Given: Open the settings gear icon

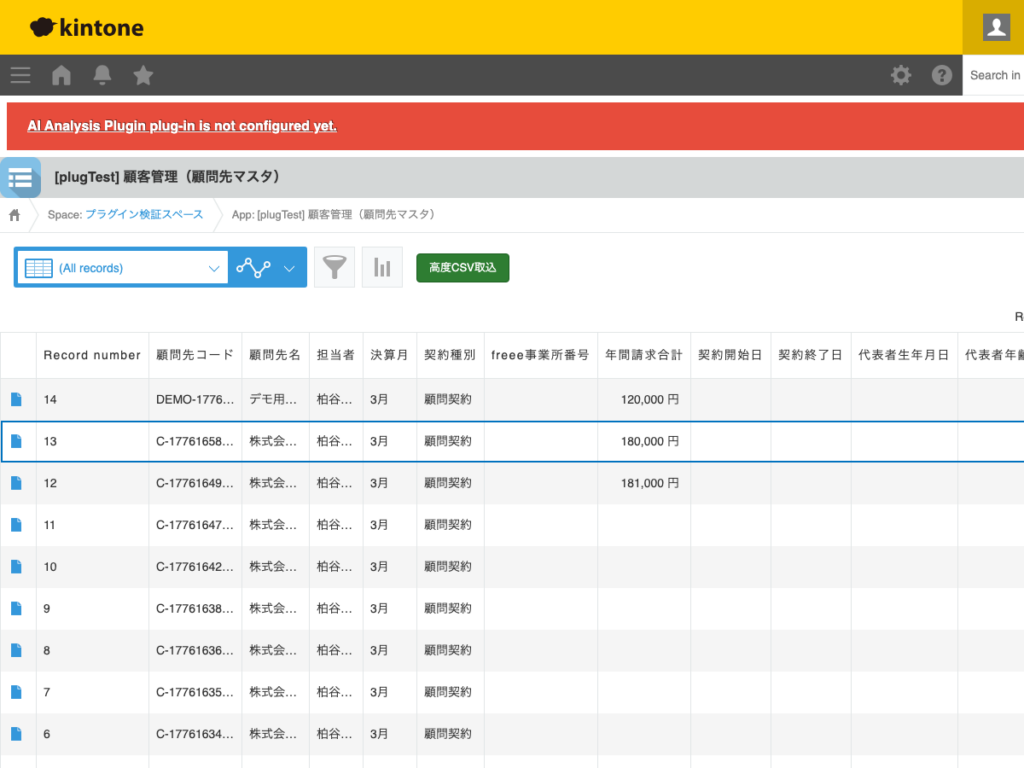Looking at the screenshot, I should coord(900,75).
